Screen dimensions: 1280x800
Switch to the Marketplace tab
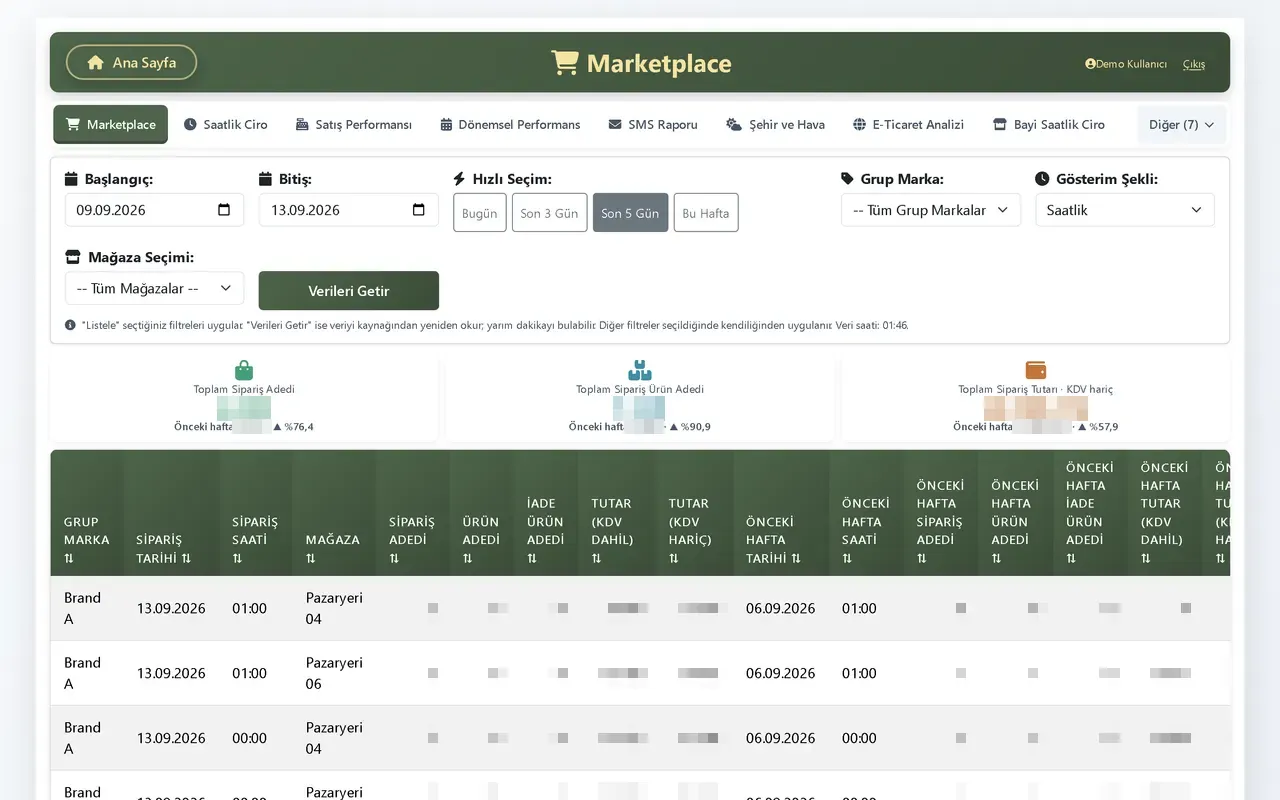click(111, 125)
